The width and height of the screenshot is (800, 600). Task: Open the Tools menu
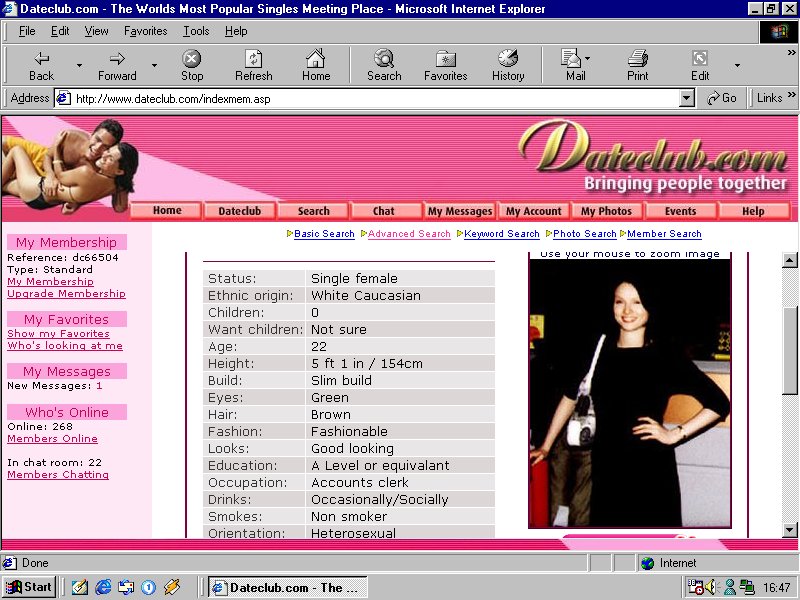coord(196,31)
